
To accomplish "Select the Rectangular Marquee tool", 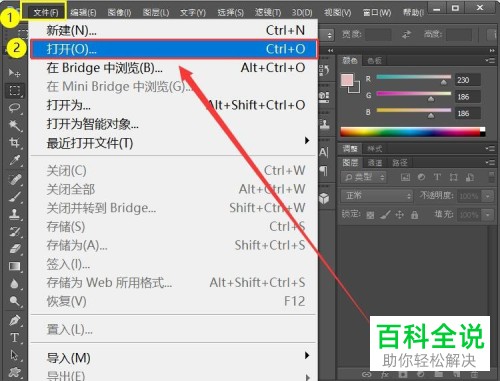I will tap(14, 90).
